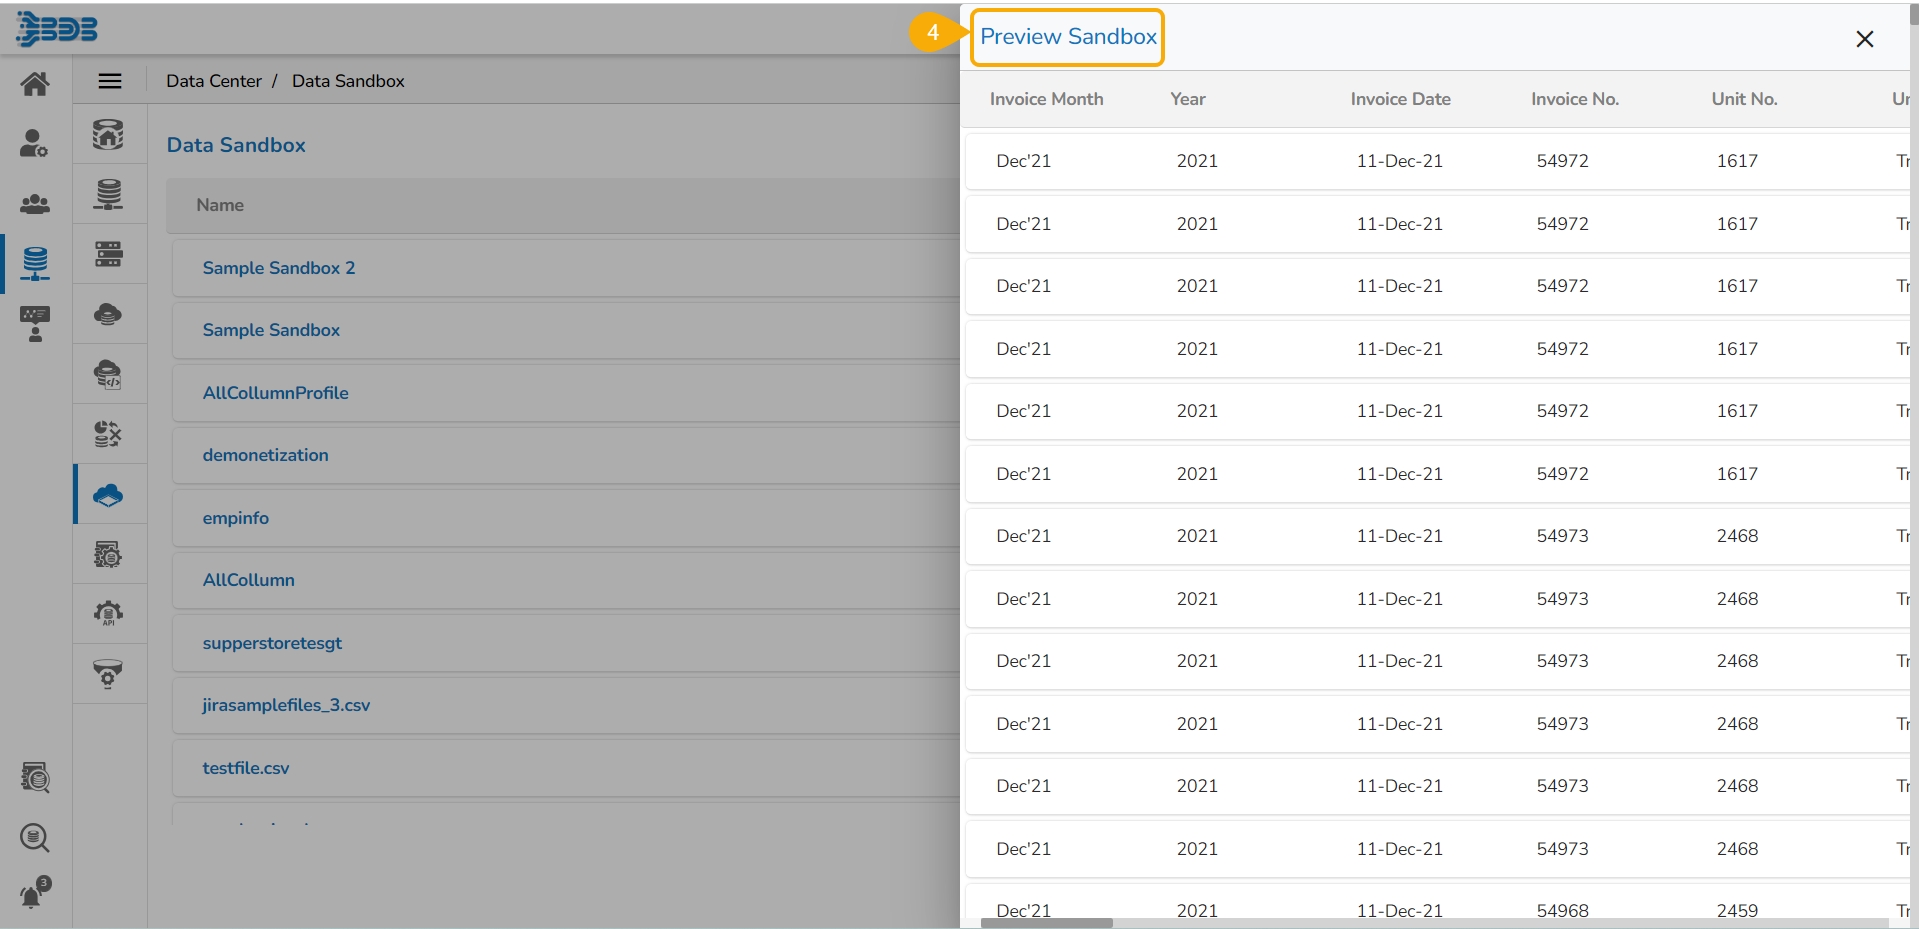Screen dimensions: 1919x929
Task: Click the Invoice Month column header
Action: tap(1046, 99)
